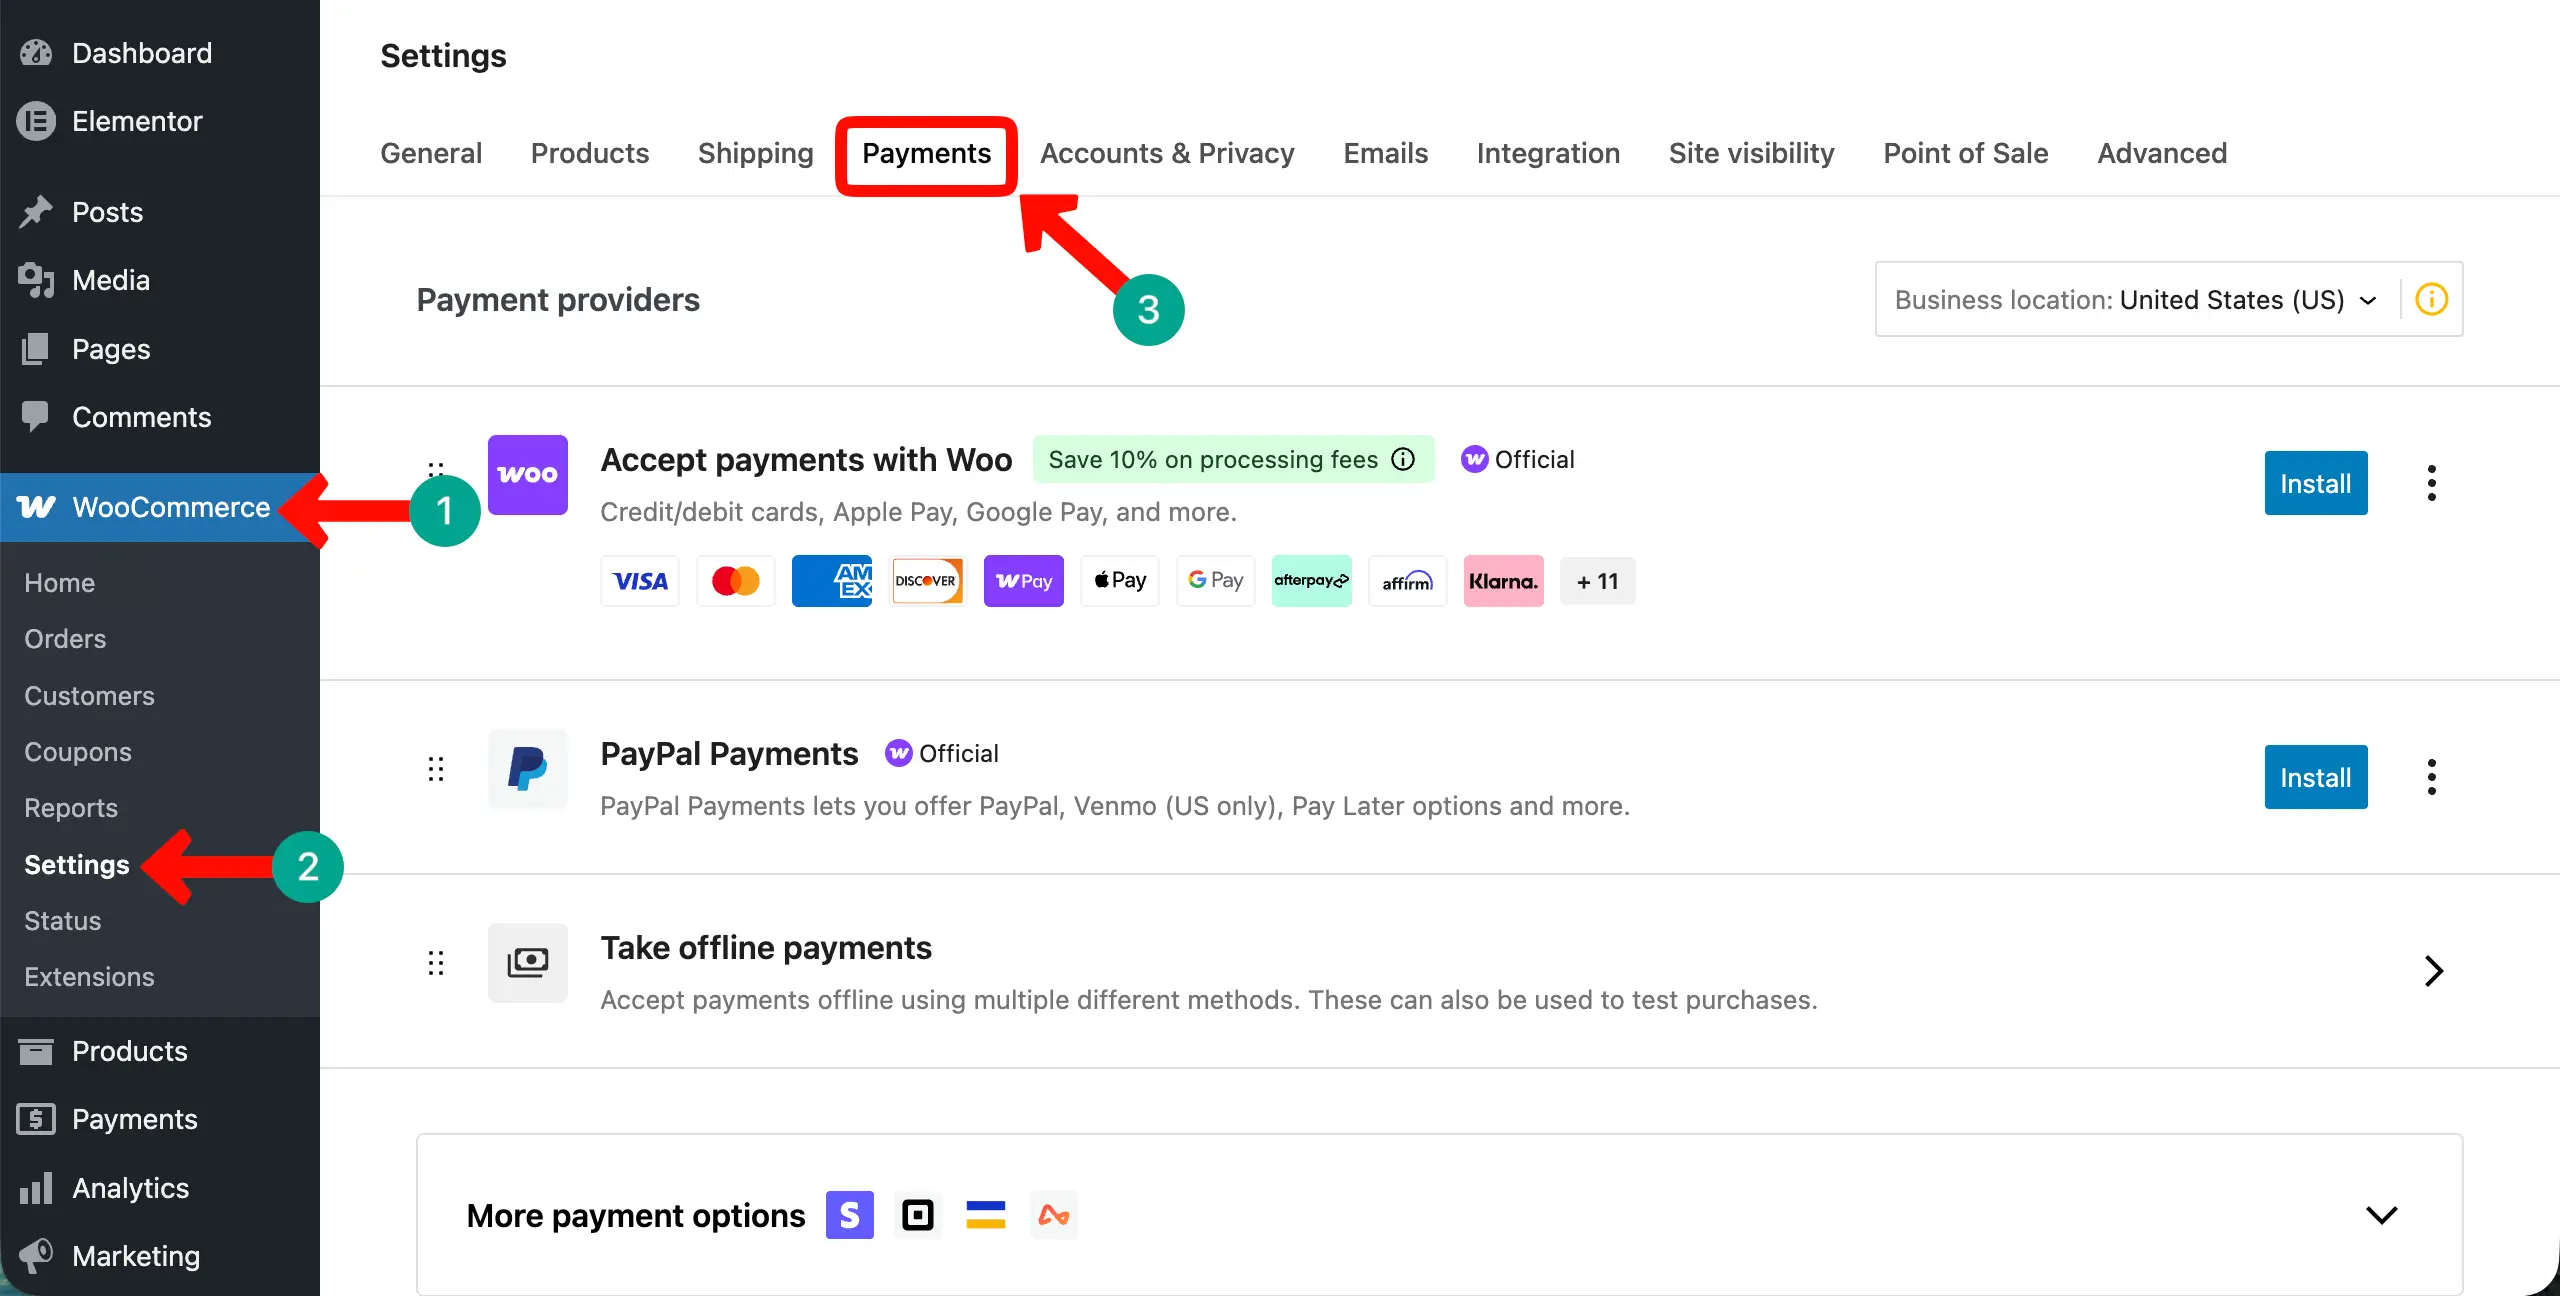This screenshot has width=2560, height=1296.
Task: Open Marketing megaphone icon
Action: pos(36,1256)
